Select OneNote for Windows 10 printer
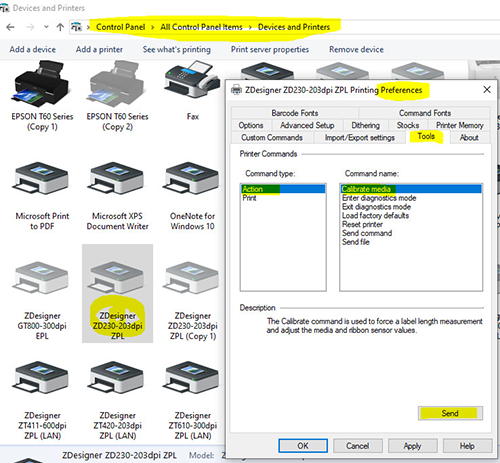500x463 pixels. point(193,197)
